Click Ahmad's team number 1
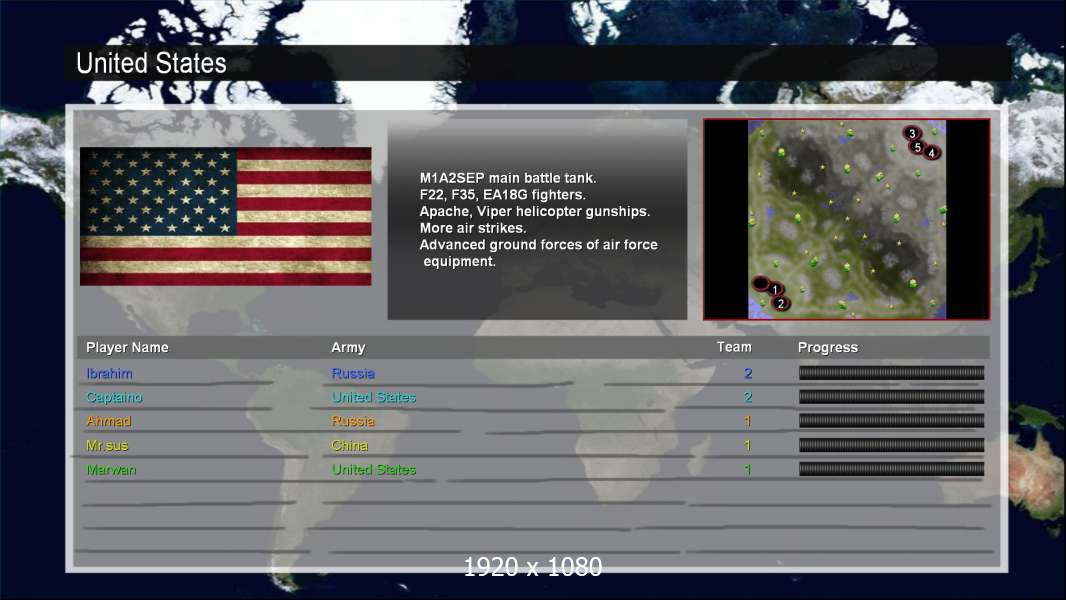Screen dimensions: 1066x600 click(x=748, y=421)
